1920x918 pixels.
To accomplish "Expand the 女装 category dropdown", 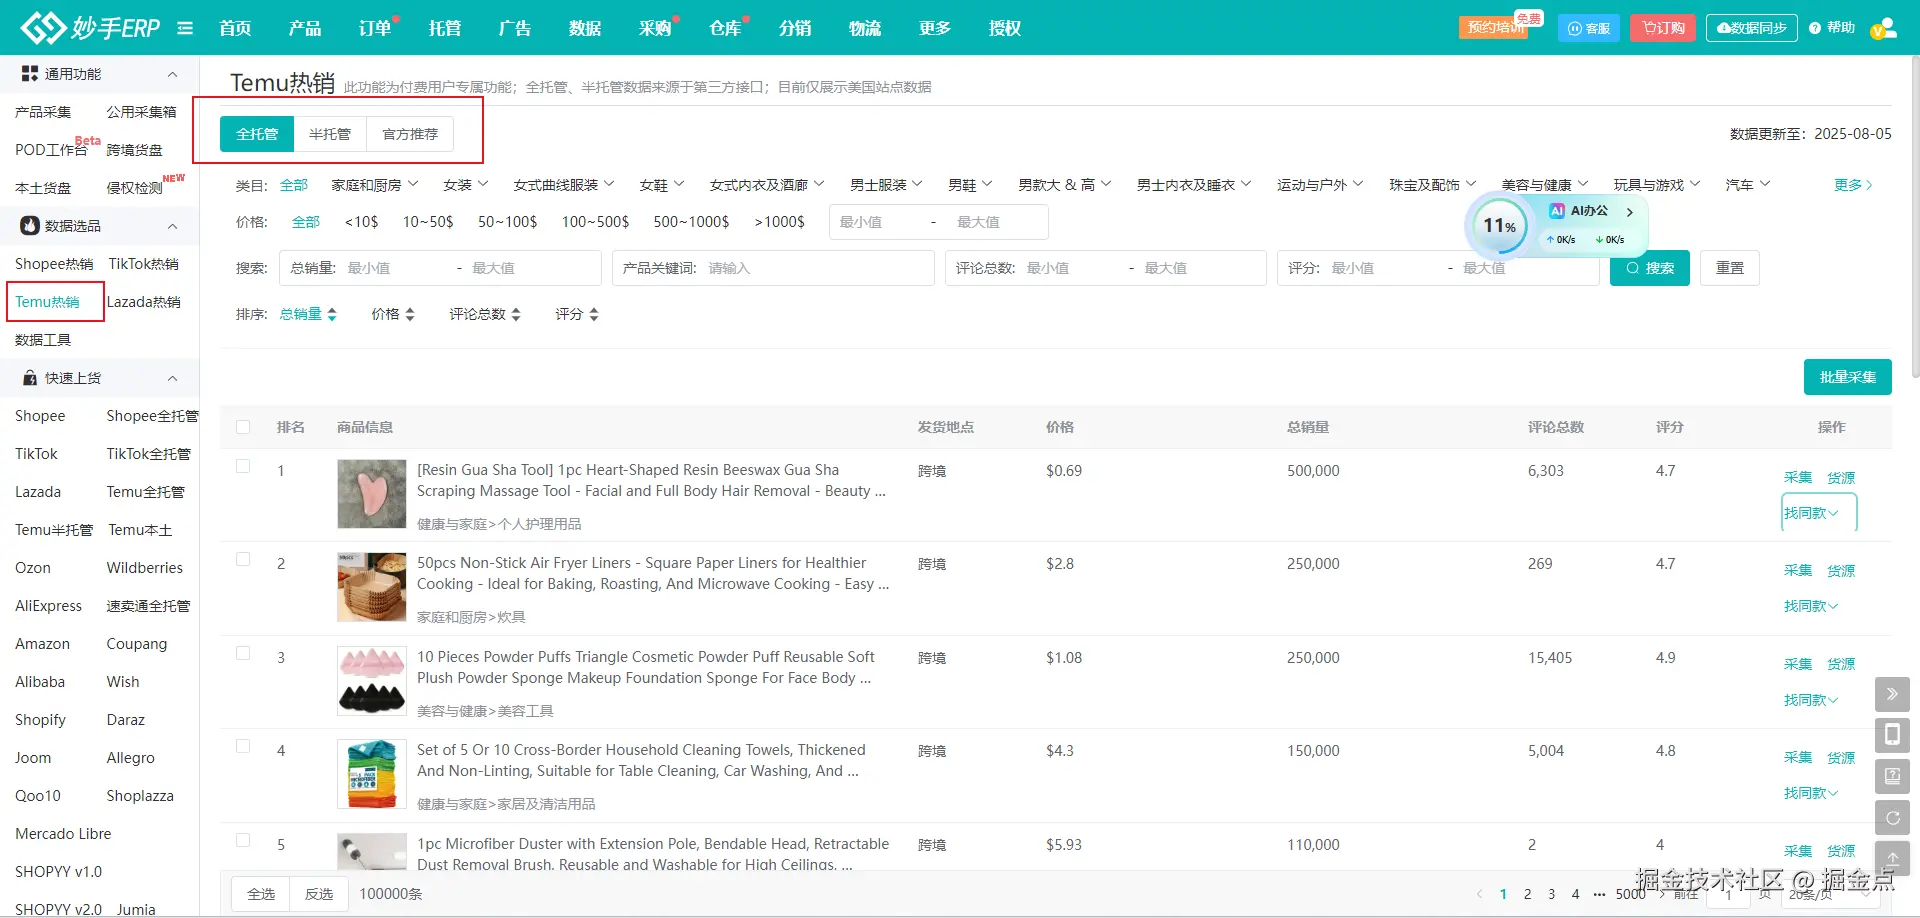I will 466,185.
